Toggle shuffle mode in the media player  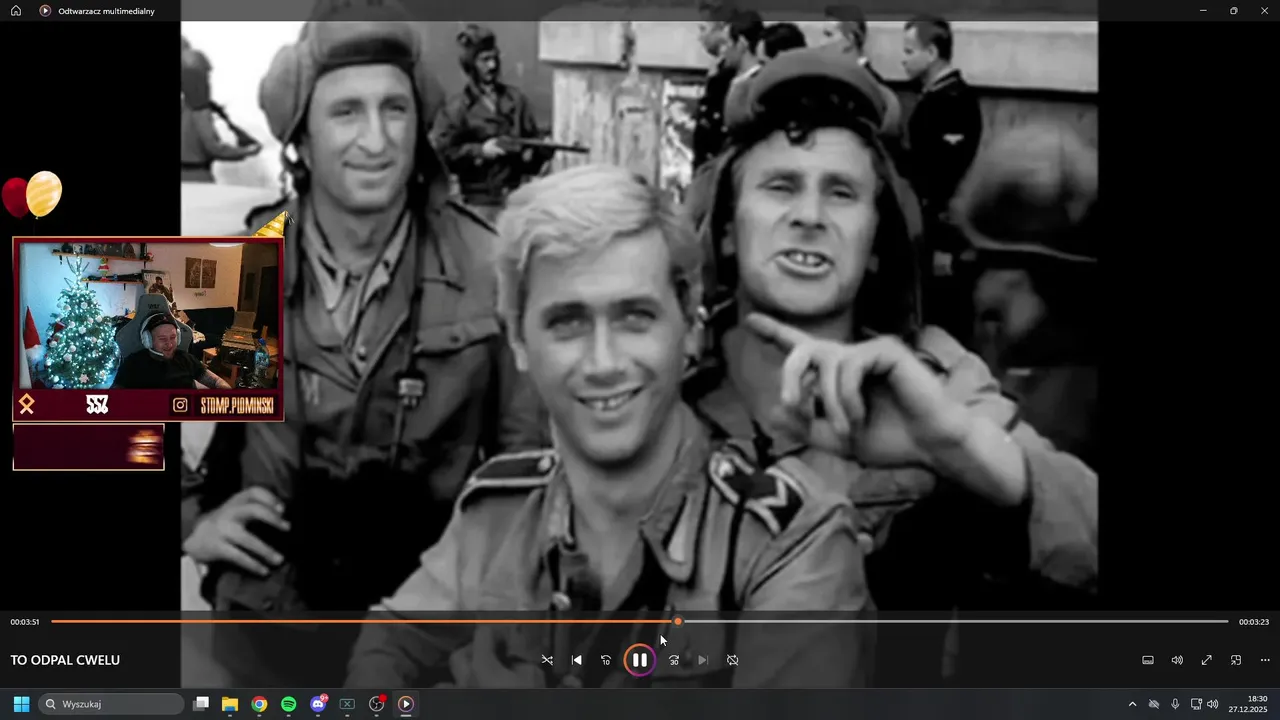point(547,660)
